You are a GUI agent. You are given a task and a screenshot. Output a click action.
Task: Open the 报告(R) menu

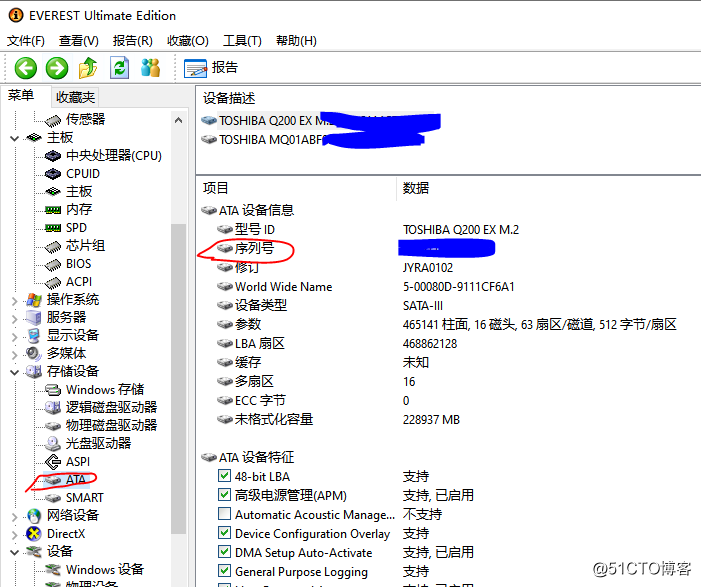point(133,41)
